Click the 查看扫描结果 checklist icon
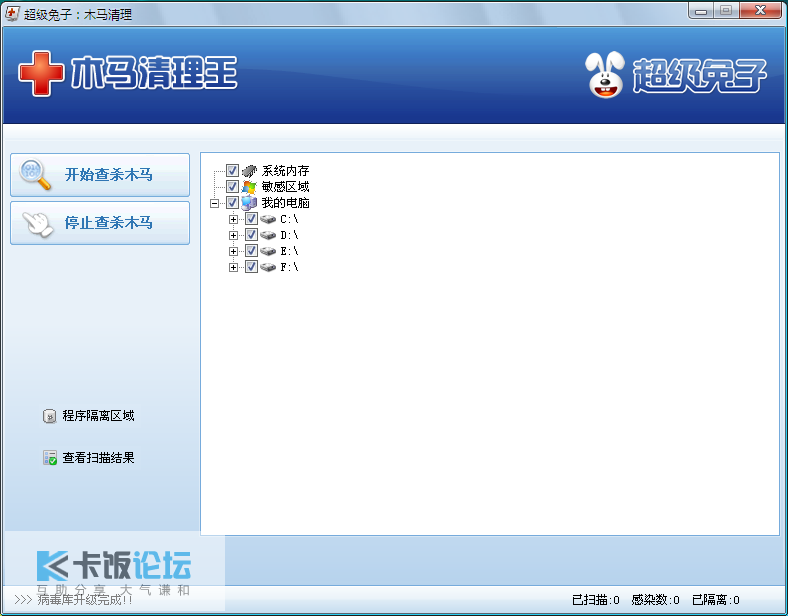 tap(50, 458)
